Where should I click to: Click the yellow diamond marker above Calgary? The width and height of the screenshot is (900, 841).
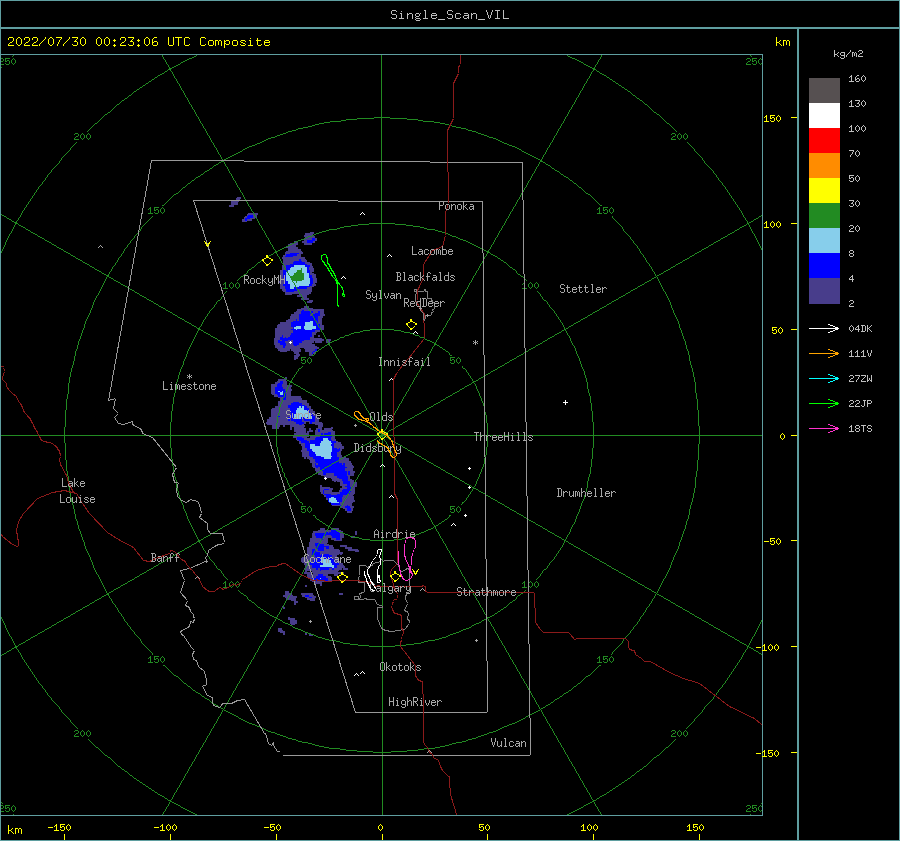click(395, 576)
